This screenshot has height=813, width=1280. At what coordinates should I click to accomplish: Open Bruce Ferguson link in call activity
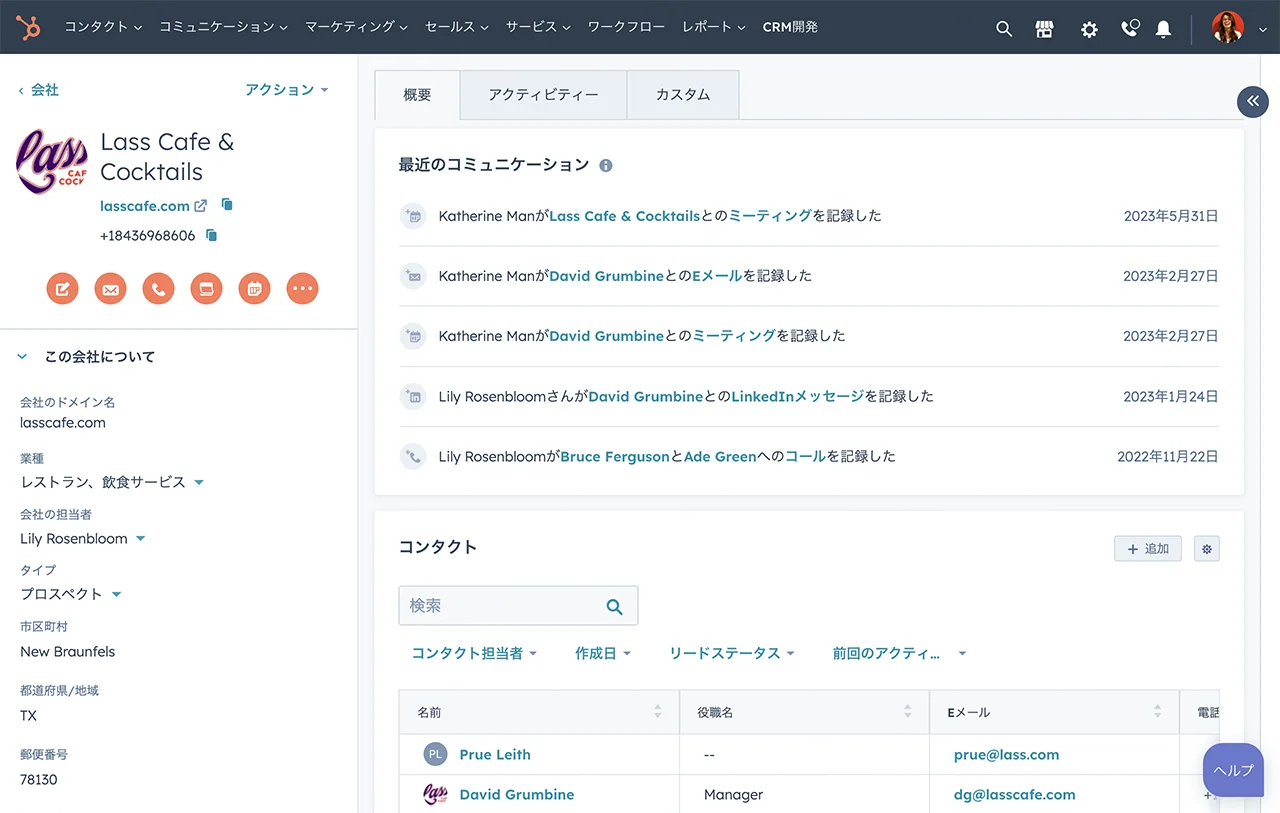pyautogui.click(x=615, y=456)
